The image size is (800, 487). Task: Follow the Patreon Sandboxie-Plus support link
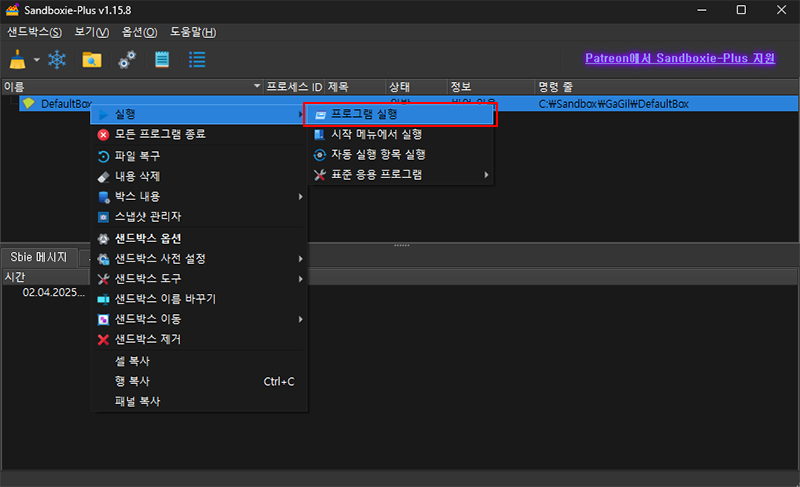tap(680, 58)
